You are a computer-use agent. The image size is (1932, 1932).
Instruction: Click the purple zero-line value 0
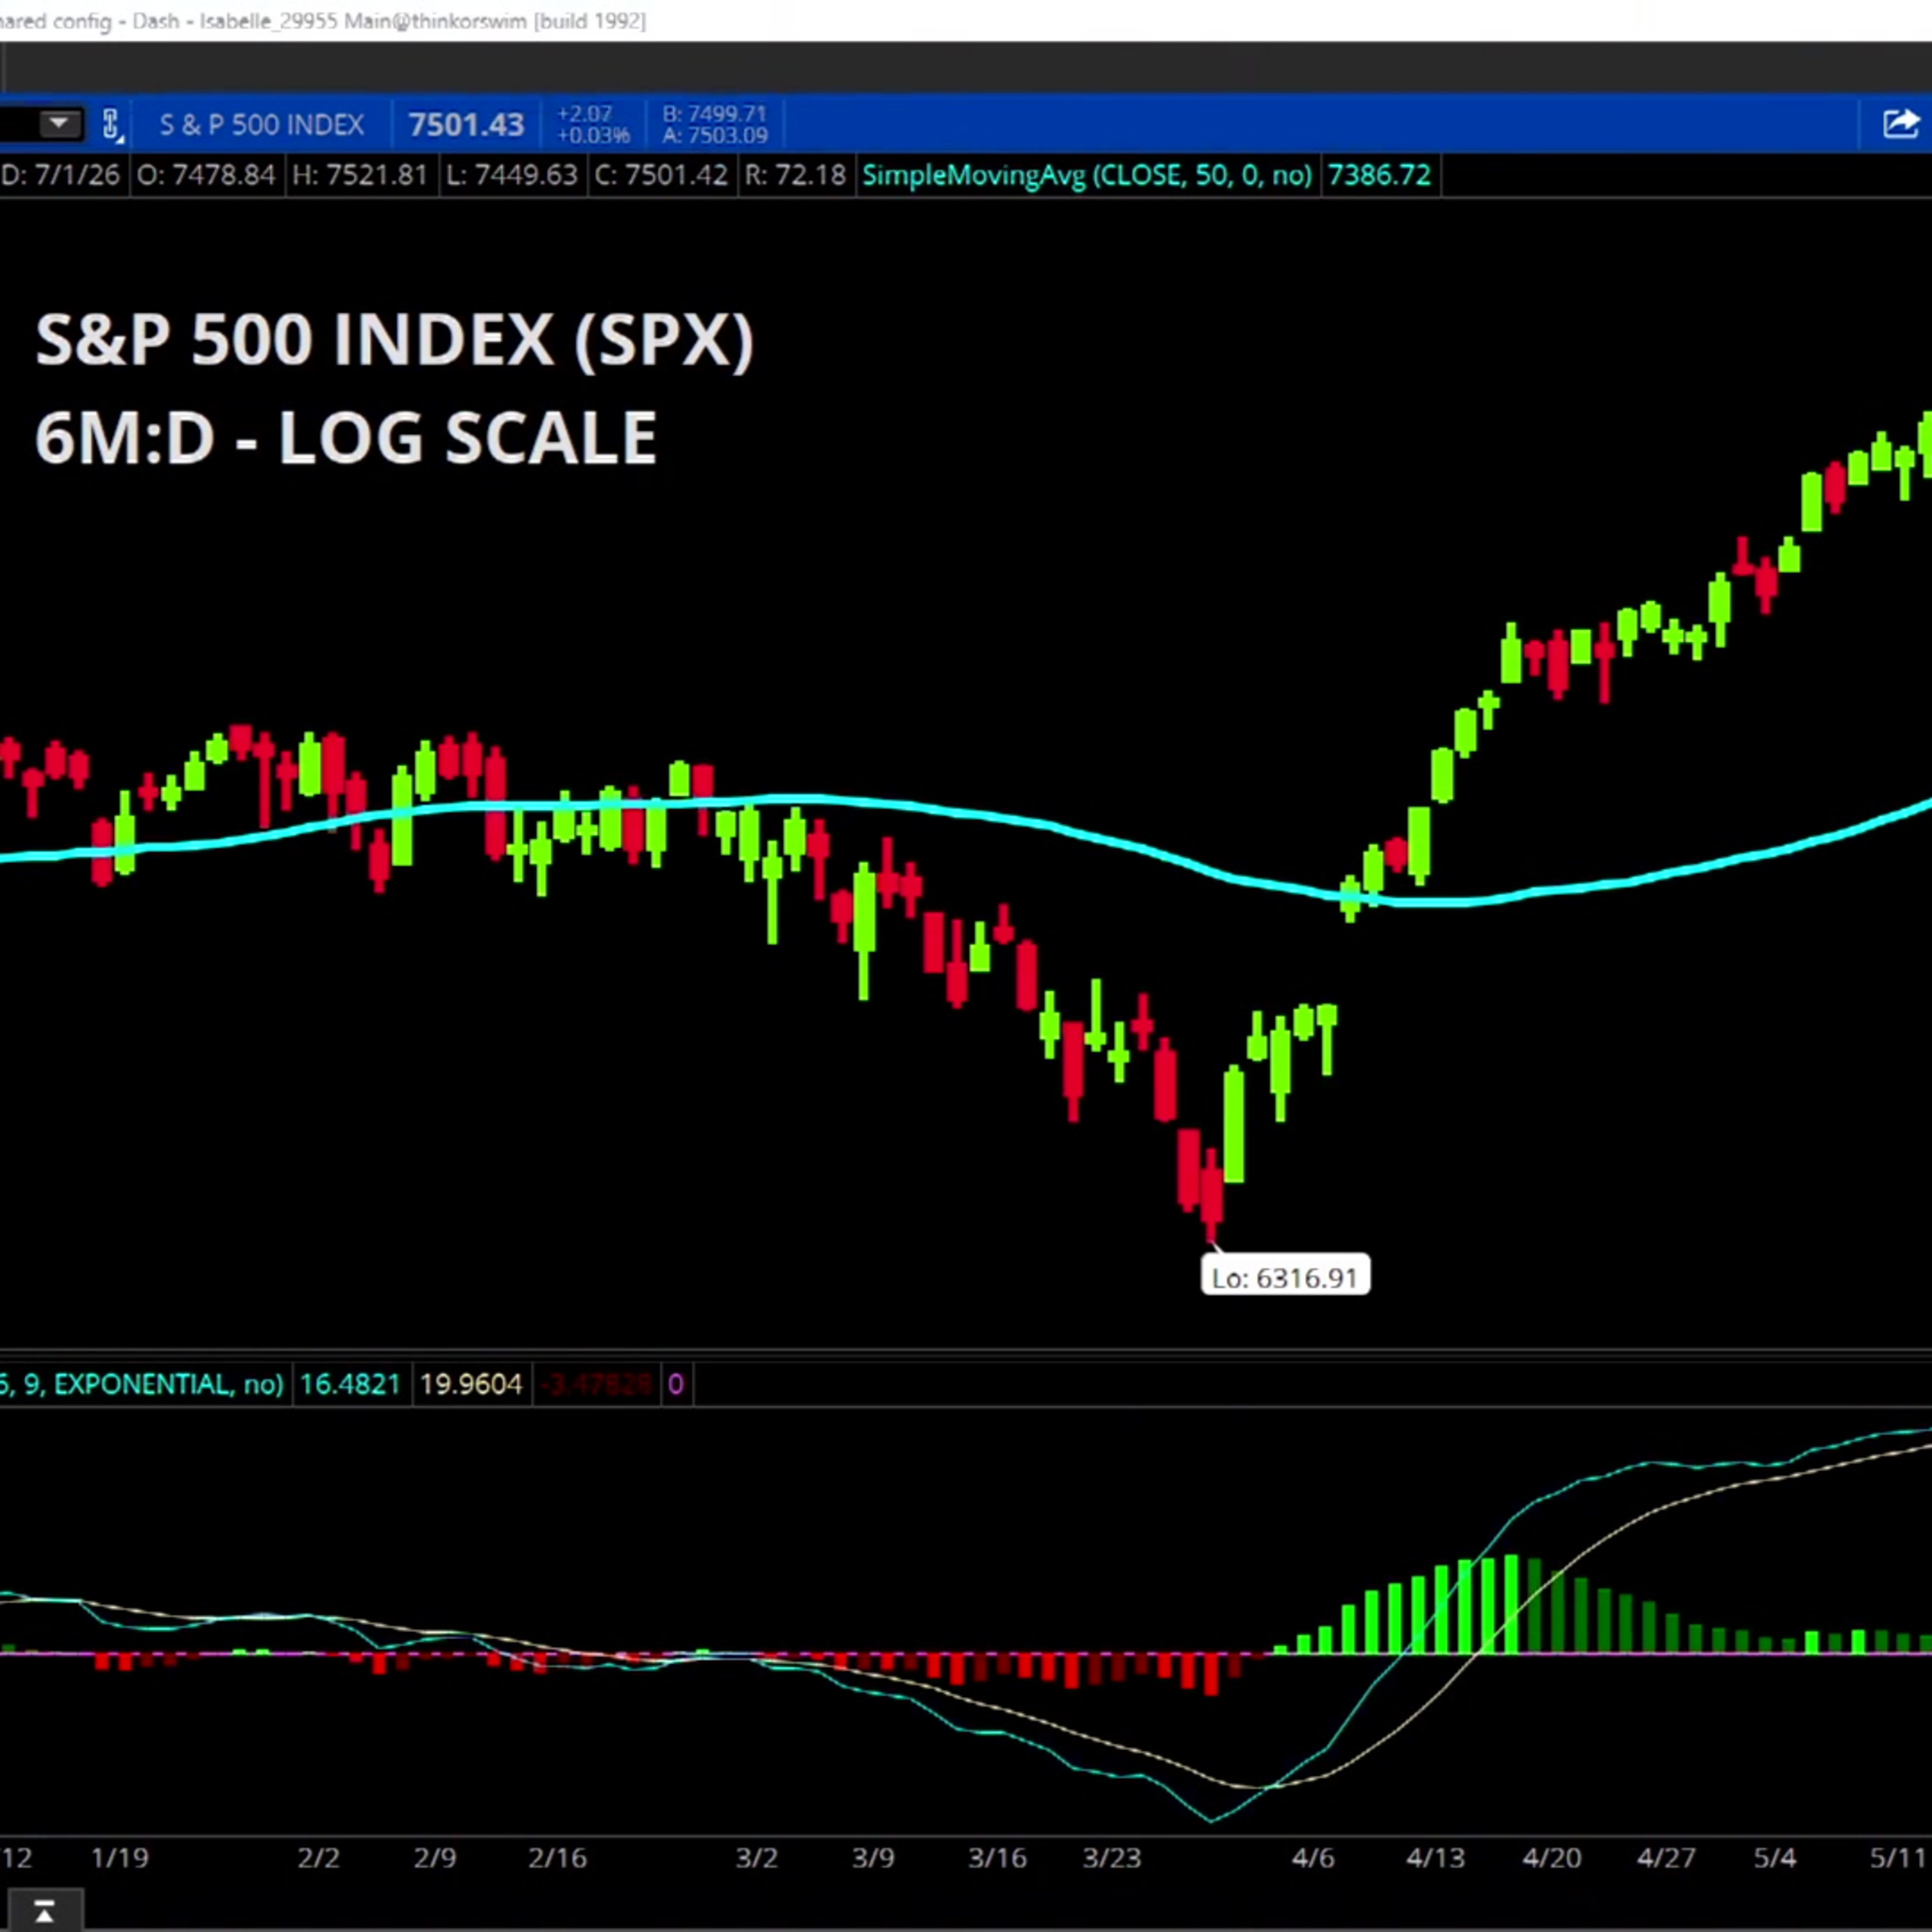pyautogui.click(x=675, y=1384)
